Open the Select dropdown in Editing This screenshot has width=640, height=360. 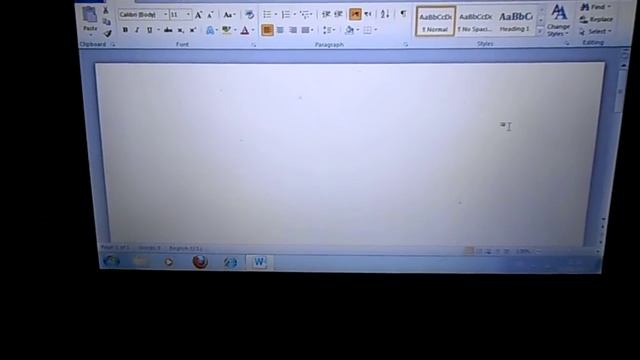pyautogui.click(x=597, y=31)
